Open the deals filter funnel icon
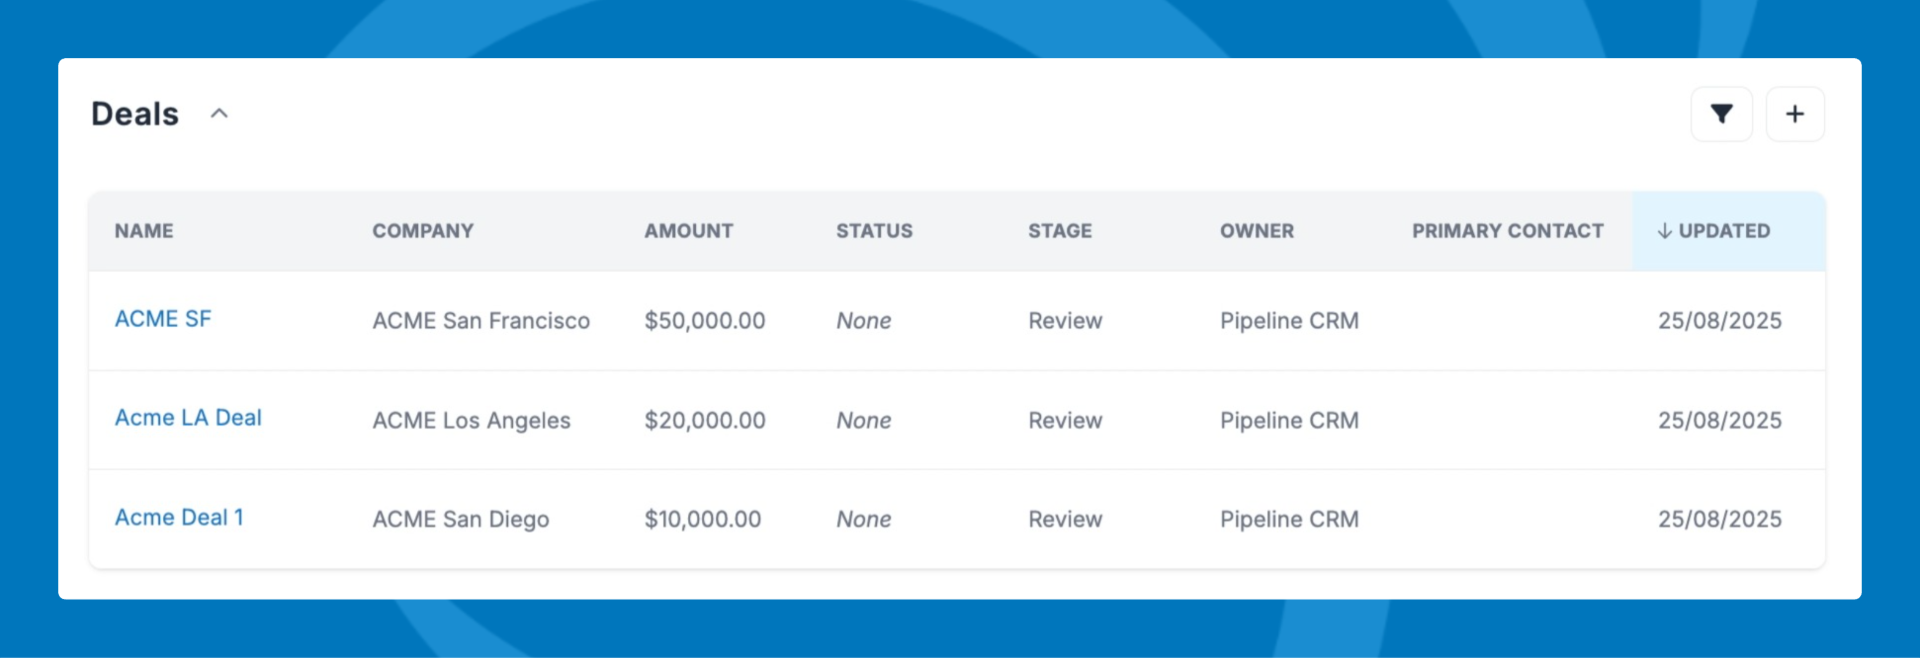Screen dimensions: 1920x658 pyautogui.click(x=1721, y=114)
